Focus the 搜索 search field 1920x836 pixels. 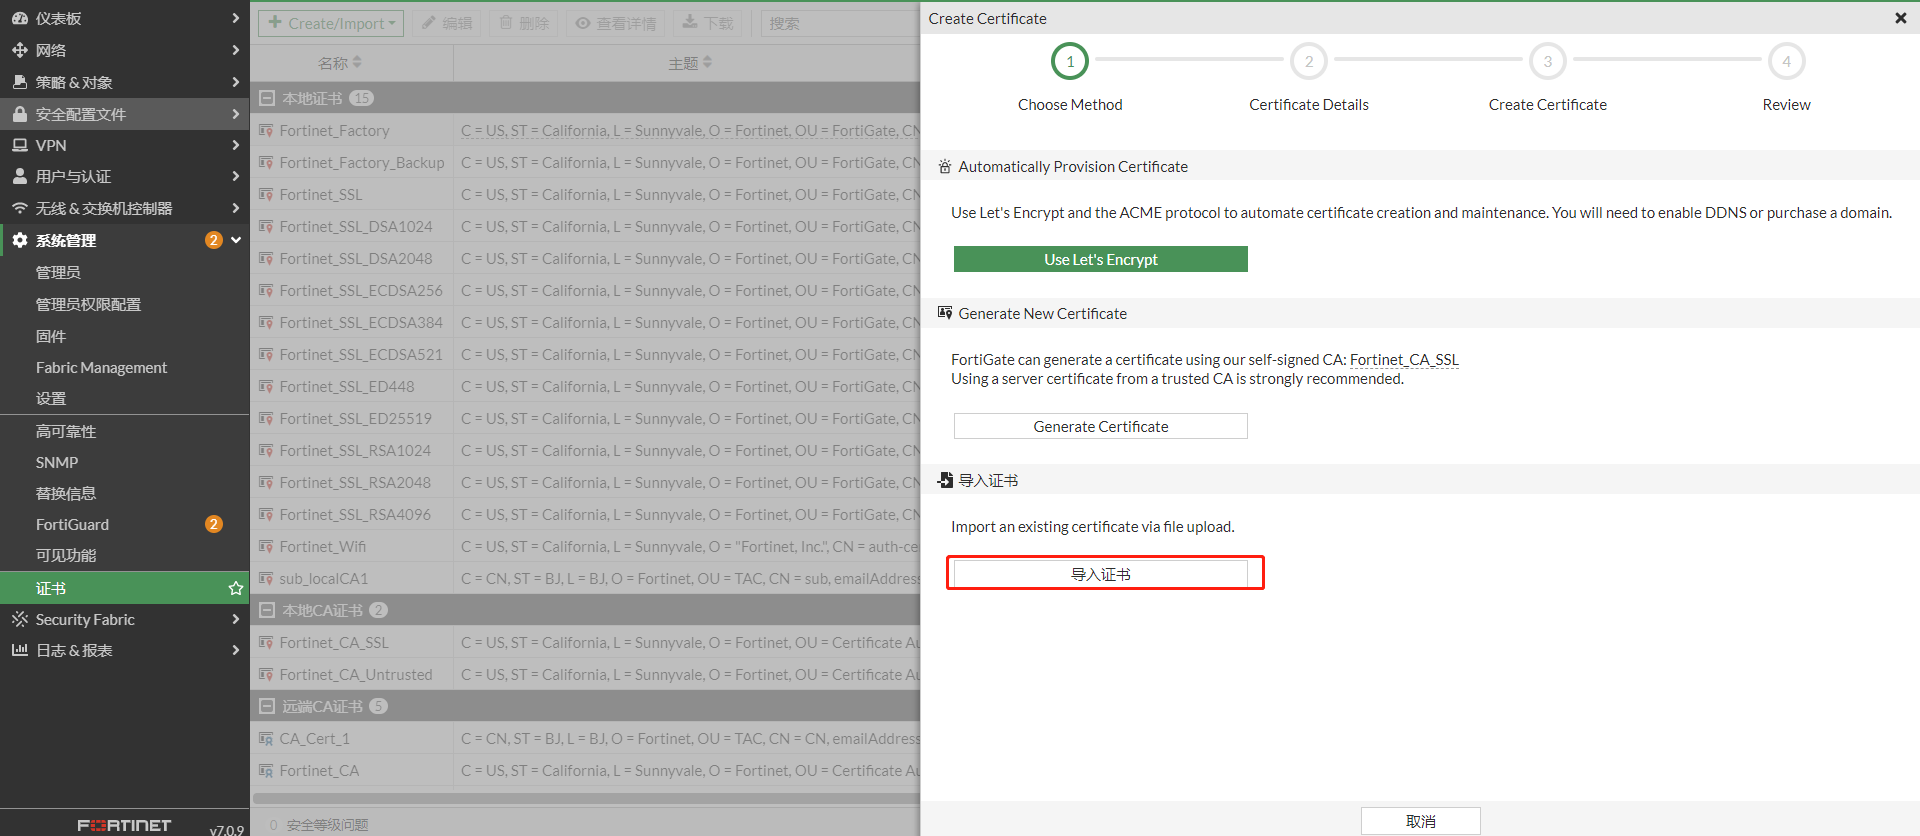pos(840,23)
